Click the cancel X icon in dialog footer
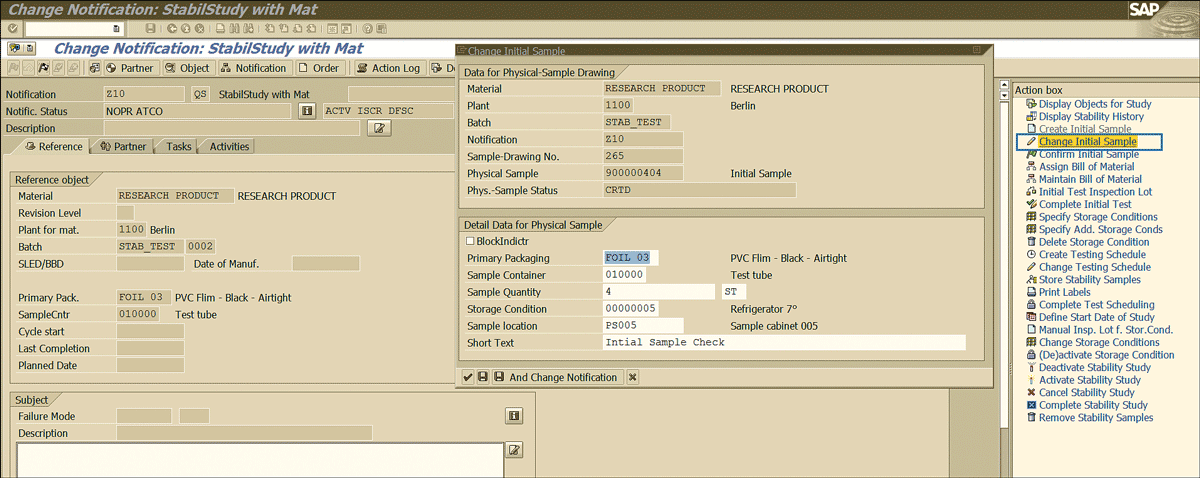This screenshot has height=478, width=1200. click(633, 377)
